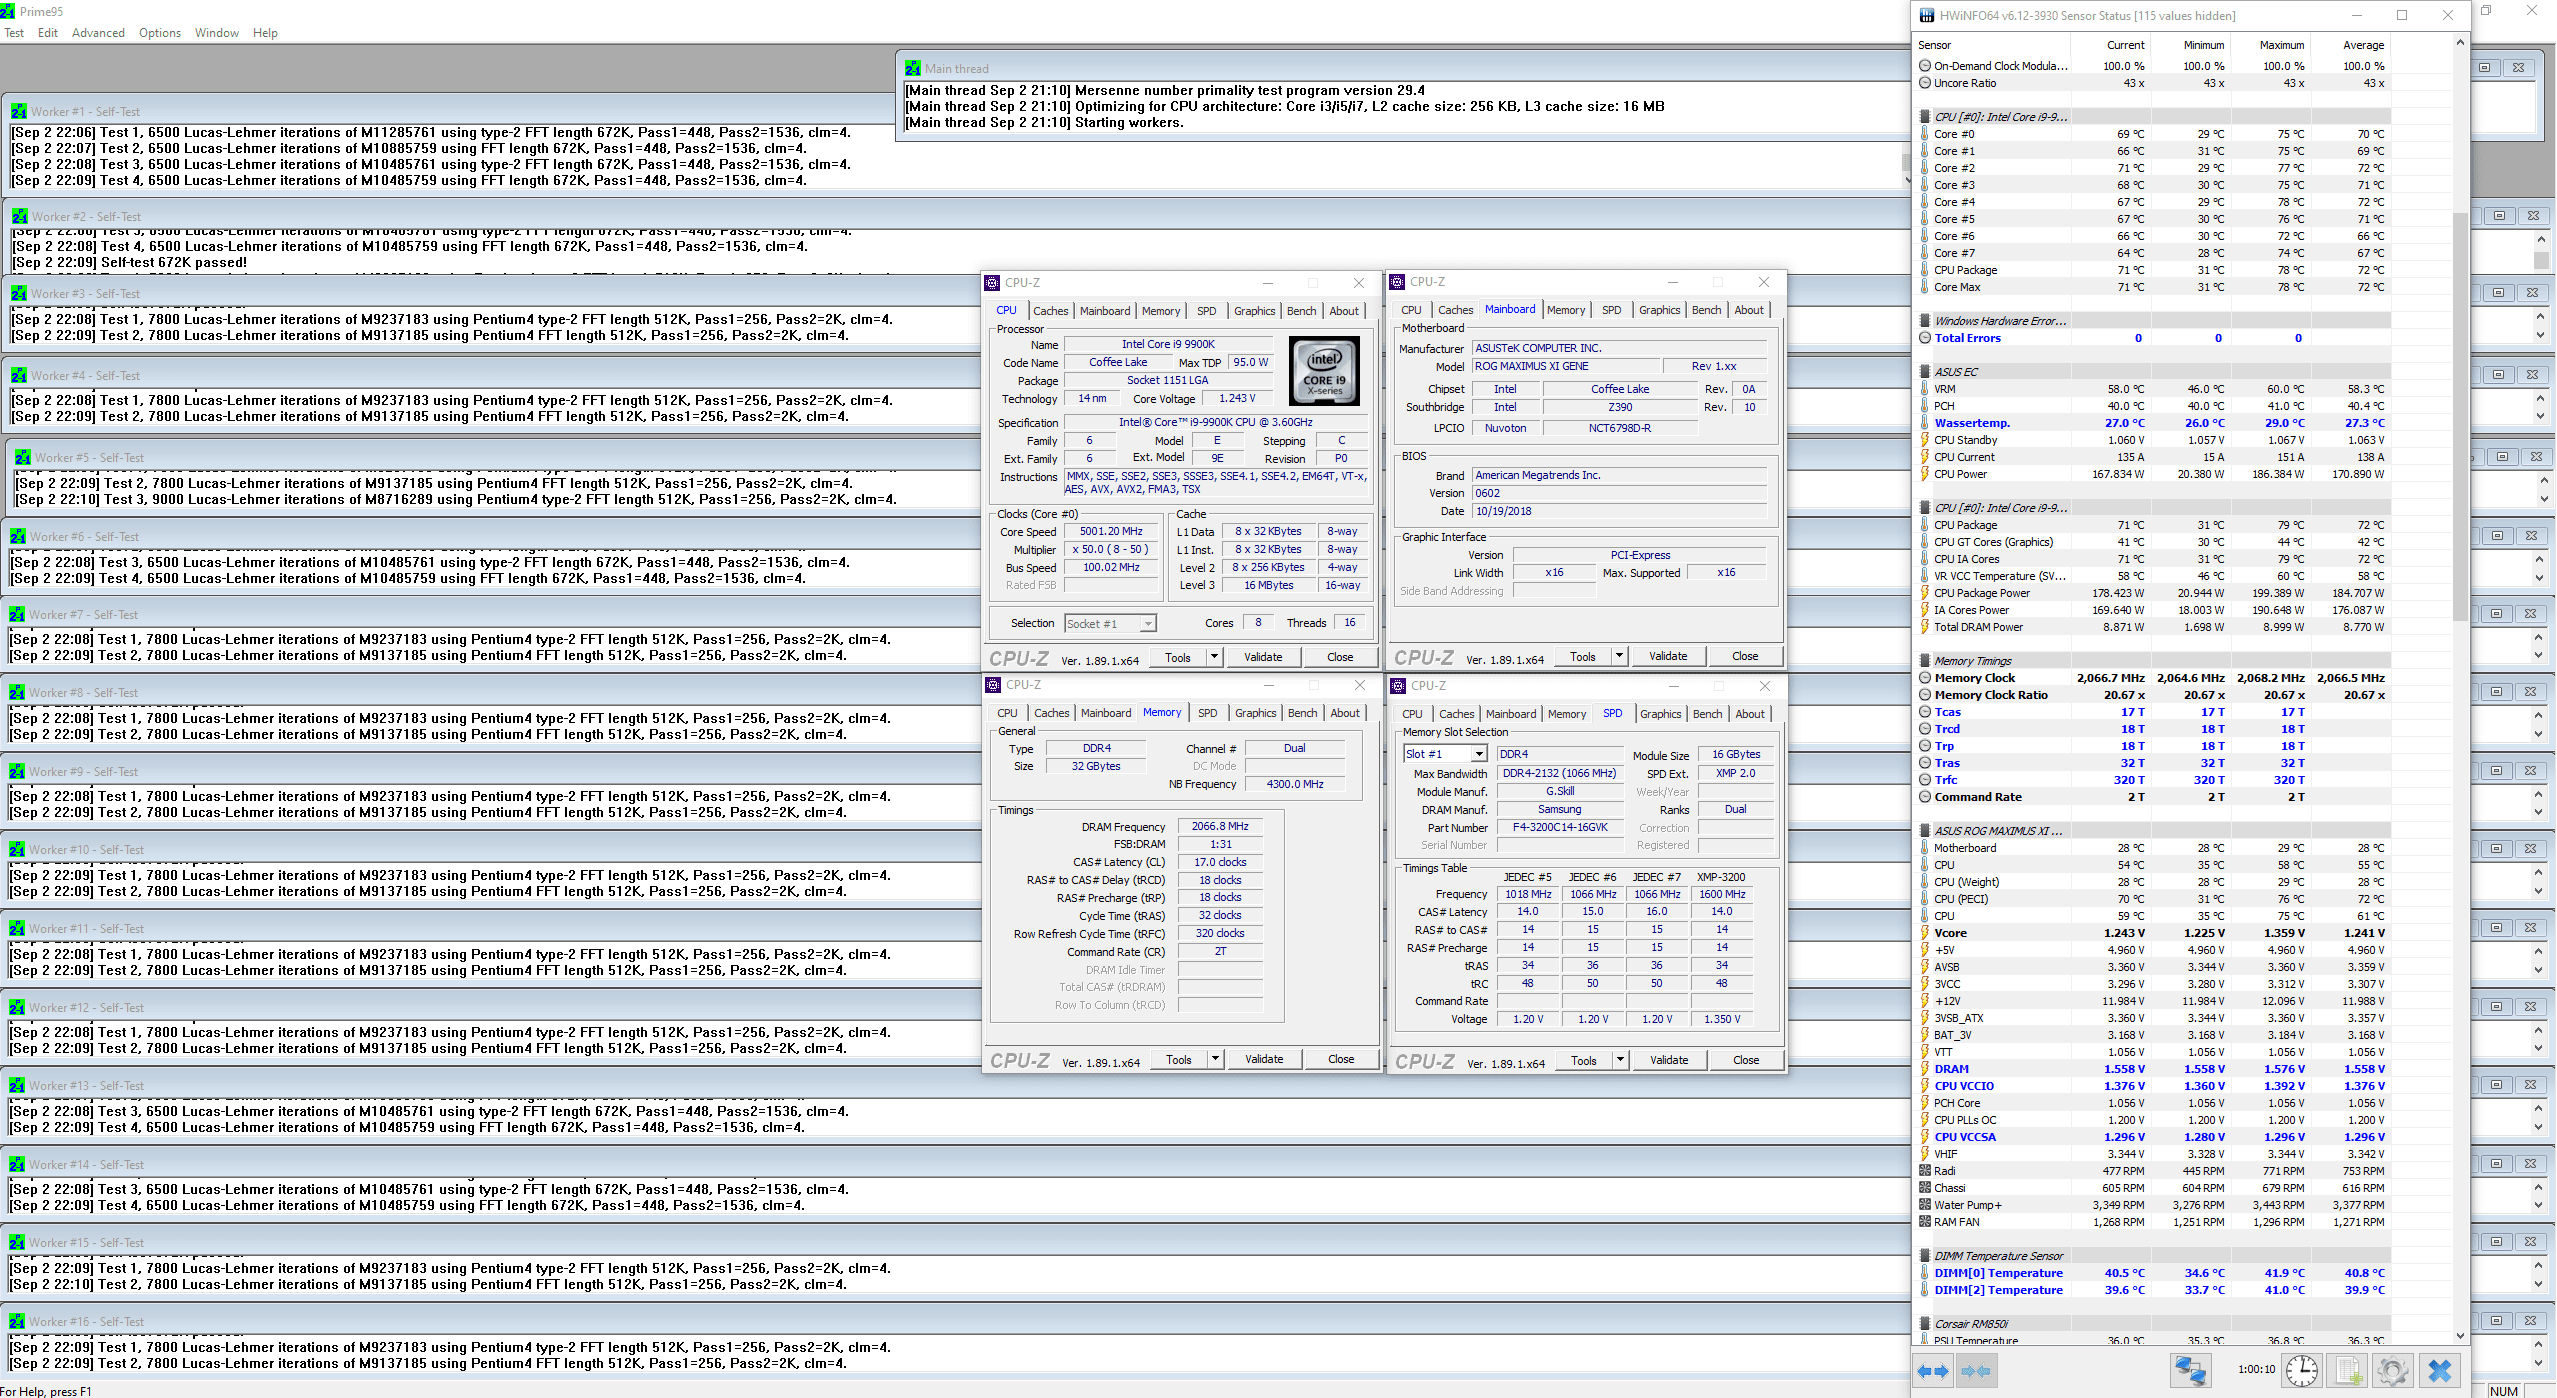2557x1398 pixels.
Task: Click HWiNFO64 title bar app icon
Action: click(1926, 15)
